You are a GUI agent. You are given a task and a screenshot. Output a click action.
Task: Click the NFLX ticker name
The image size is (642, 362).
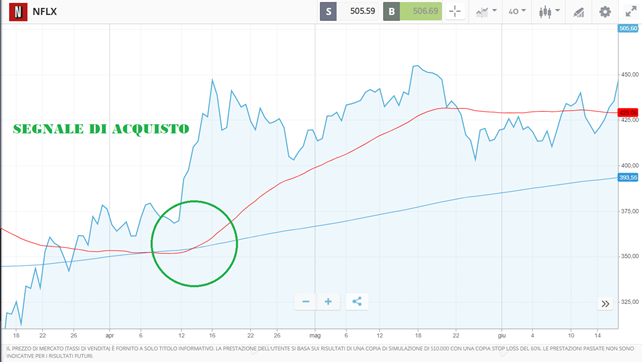point(45,11)
